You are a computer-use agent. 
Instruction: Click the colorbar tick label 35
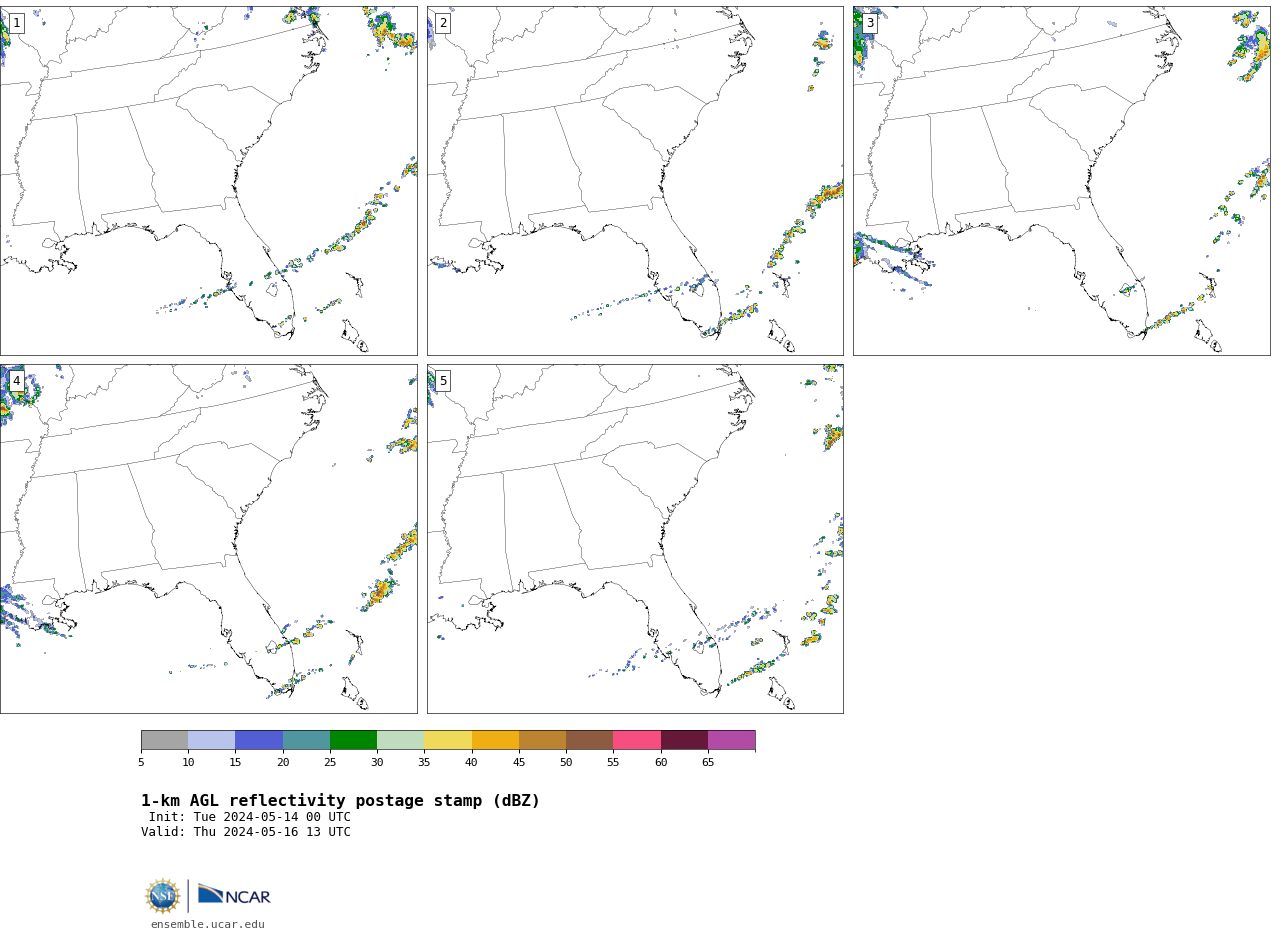424,763
